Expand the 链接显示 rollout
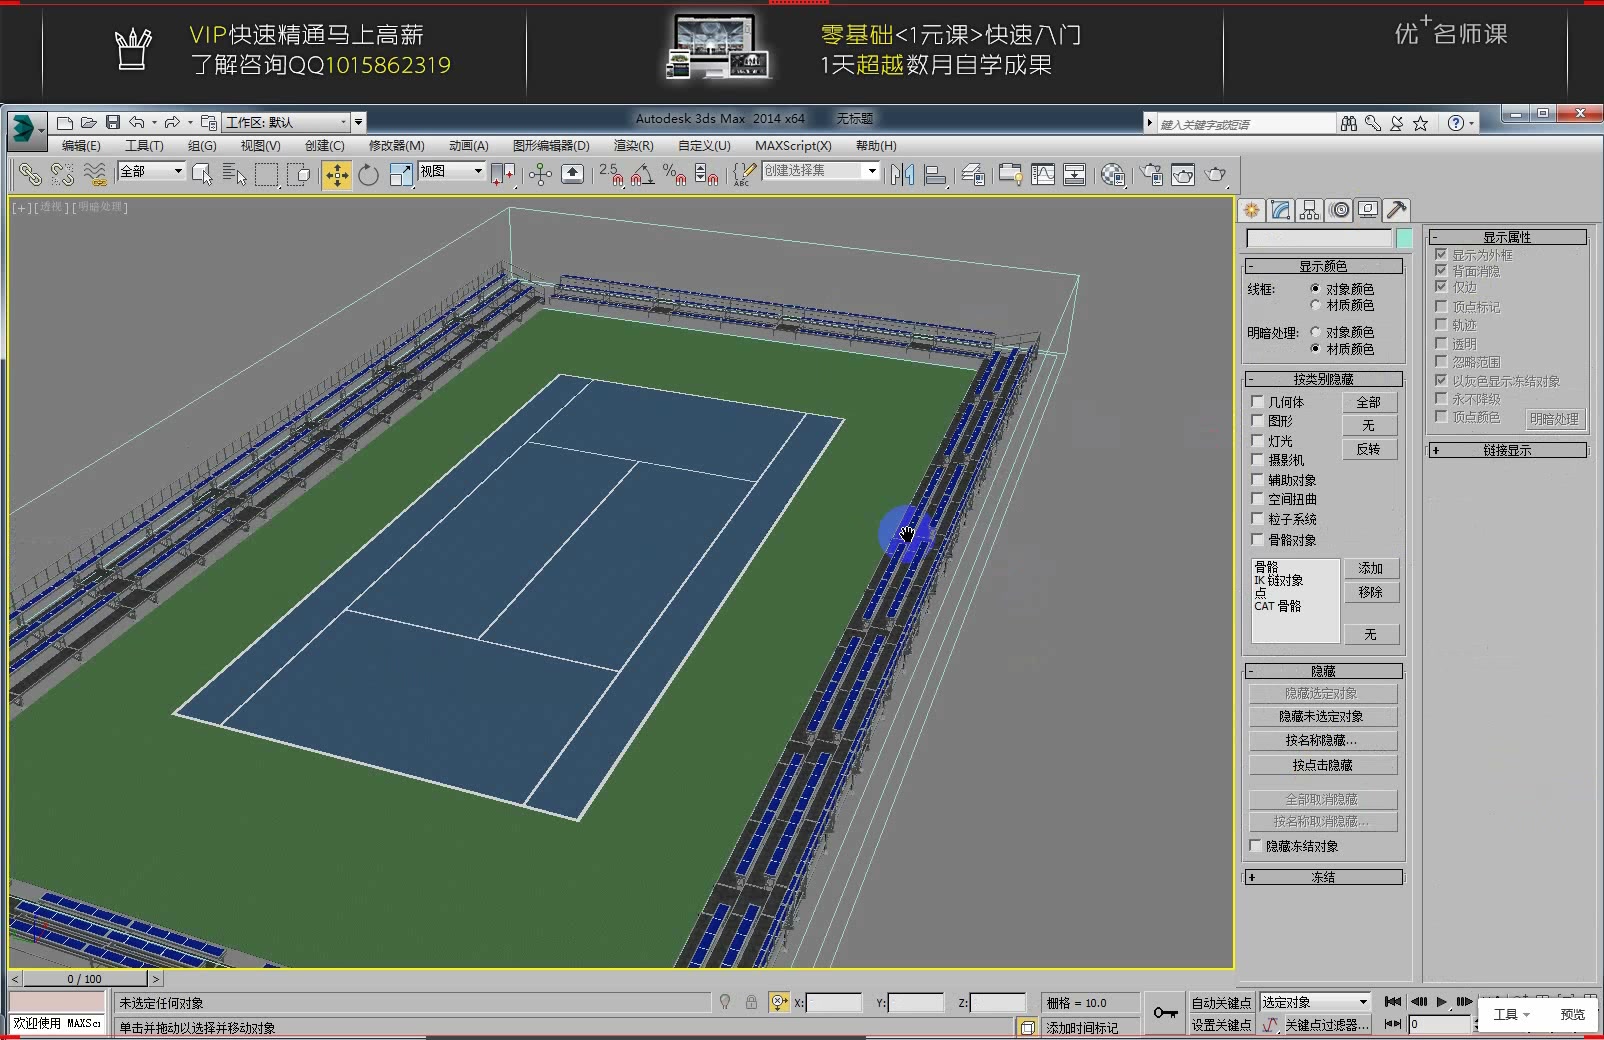The height and width of the screenshot is (1040, 1604). pos(1507,450)
